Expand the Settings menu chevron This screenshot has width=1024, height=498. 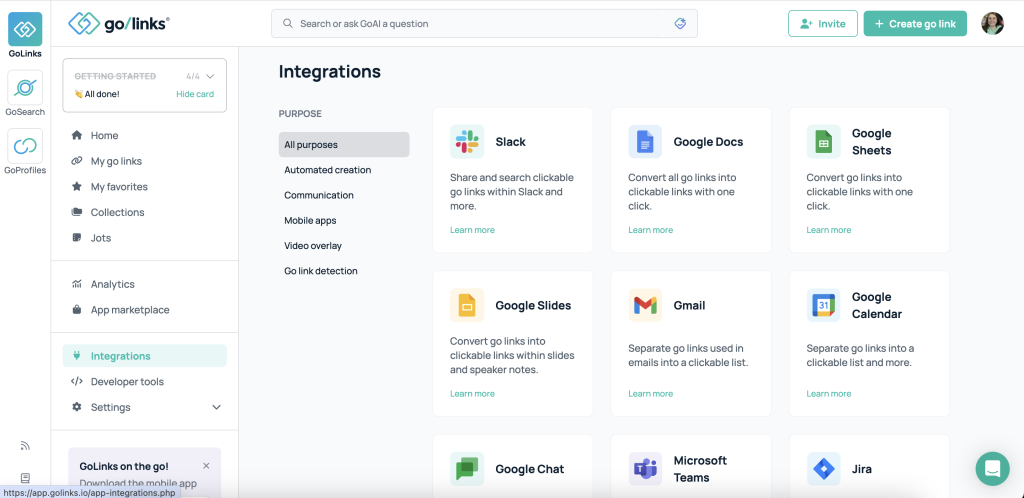[x=217, y=407]
